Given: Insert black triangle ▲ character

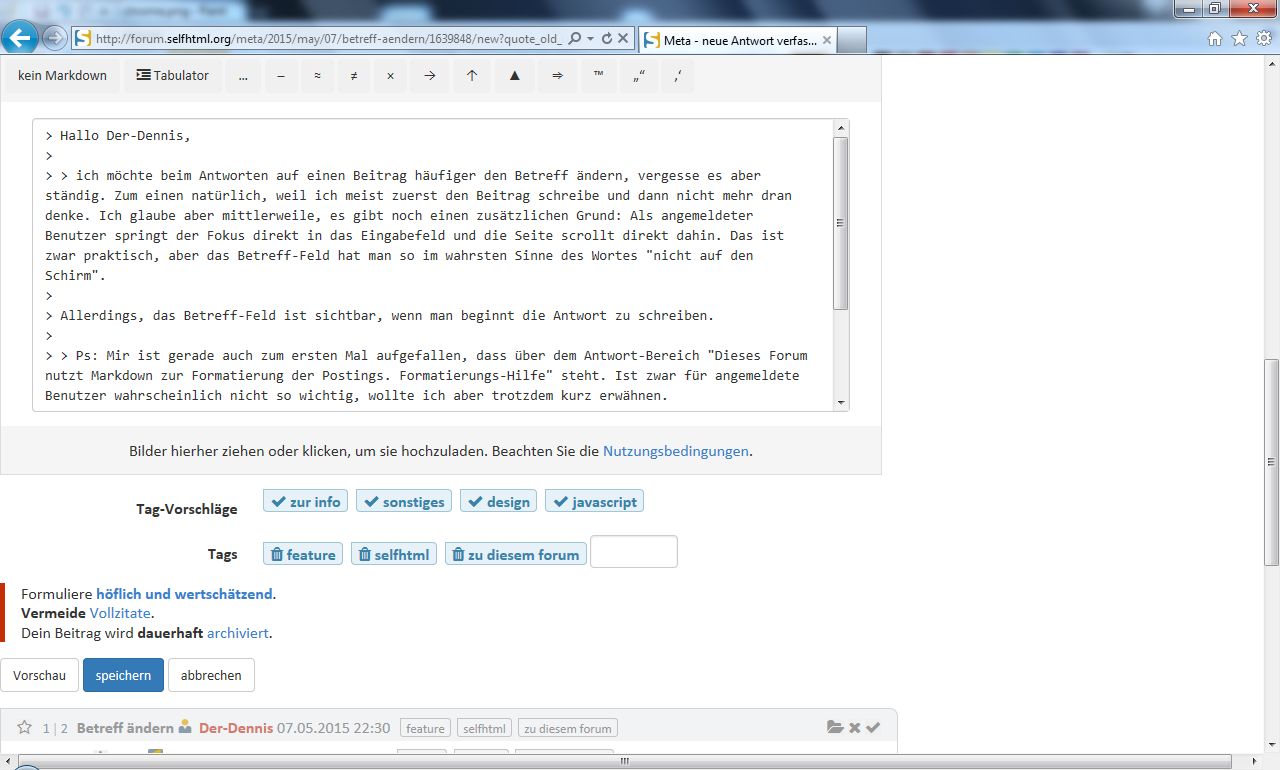Looking at the screenshot, I should tap(514, 75).
